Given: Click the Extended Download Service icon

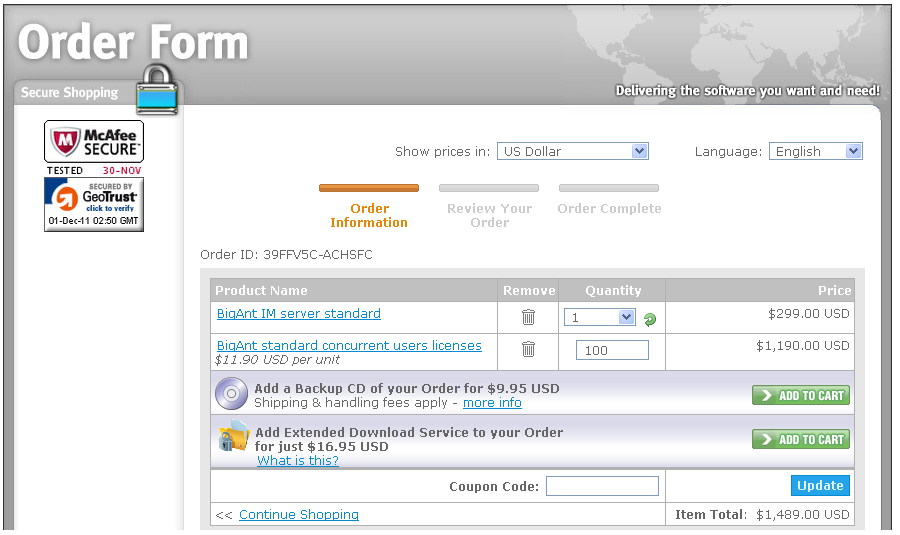Looking at the screenshot, I should [233, 438].
